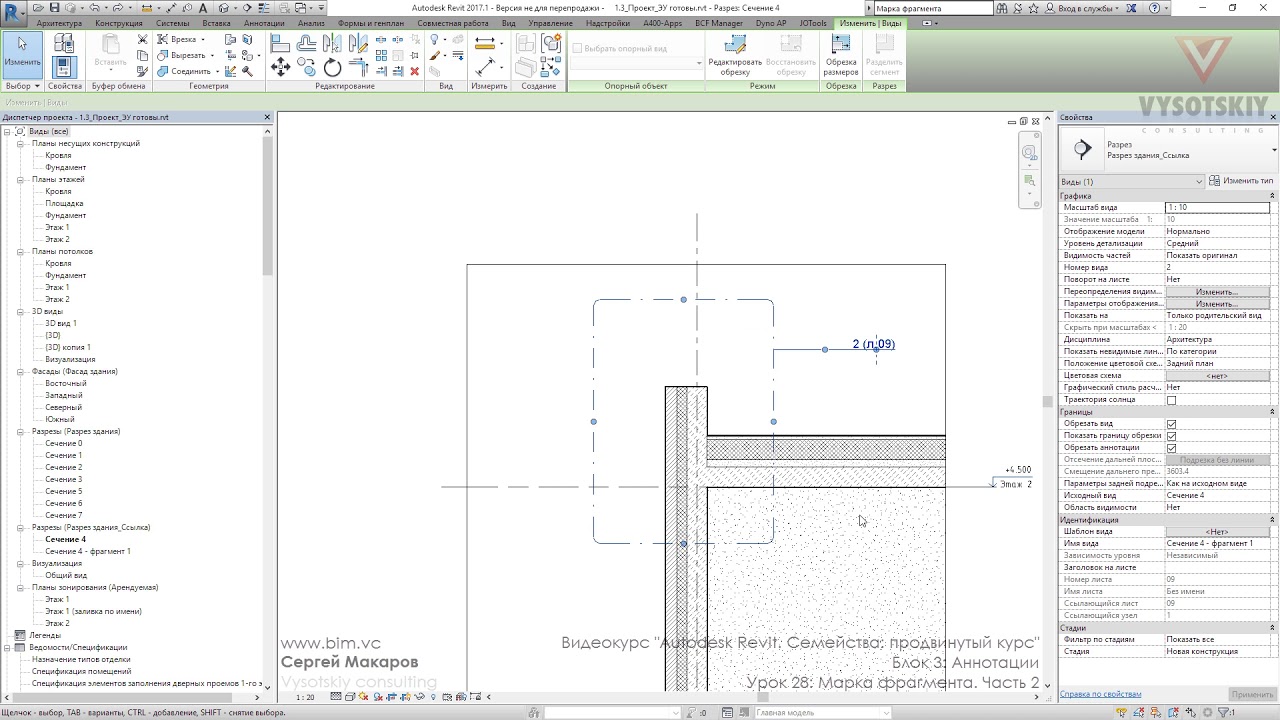Toggle Траектория солнца checkbox

coord(1171,400)
